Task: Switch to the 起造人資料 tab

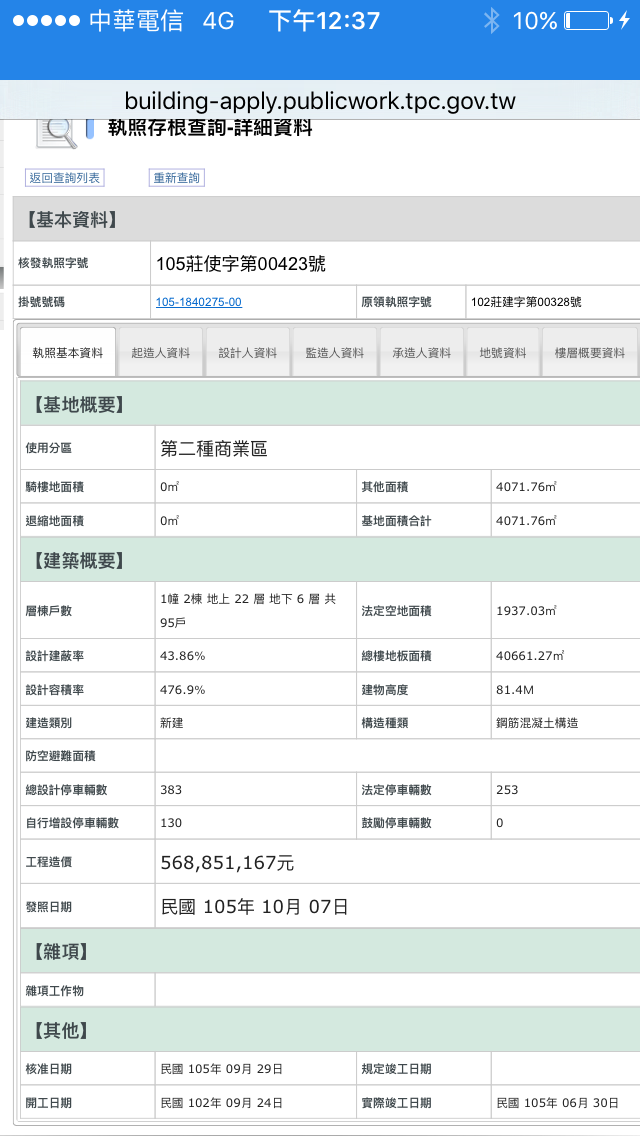Action: click(161, 353)
